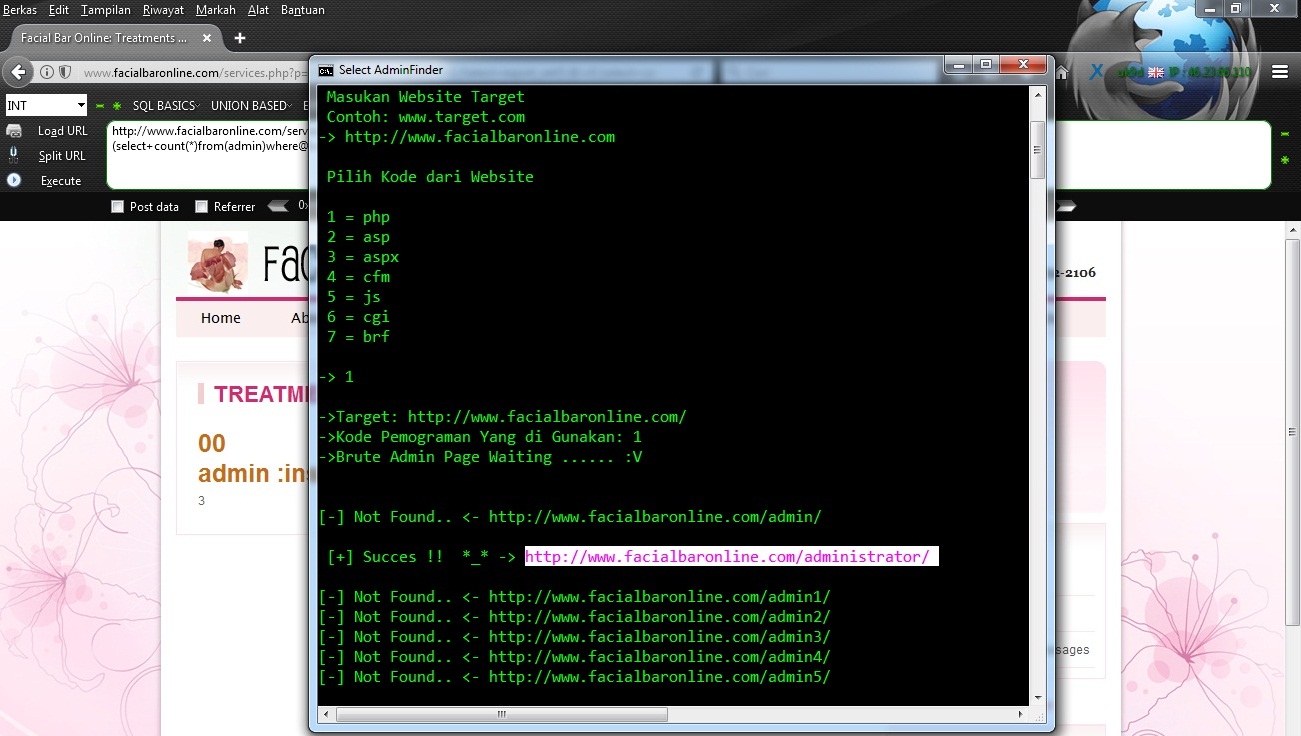Click the UK flag IP indicator
Viewport: 1301px width, 736px height.
click(x=1156, y=72)
